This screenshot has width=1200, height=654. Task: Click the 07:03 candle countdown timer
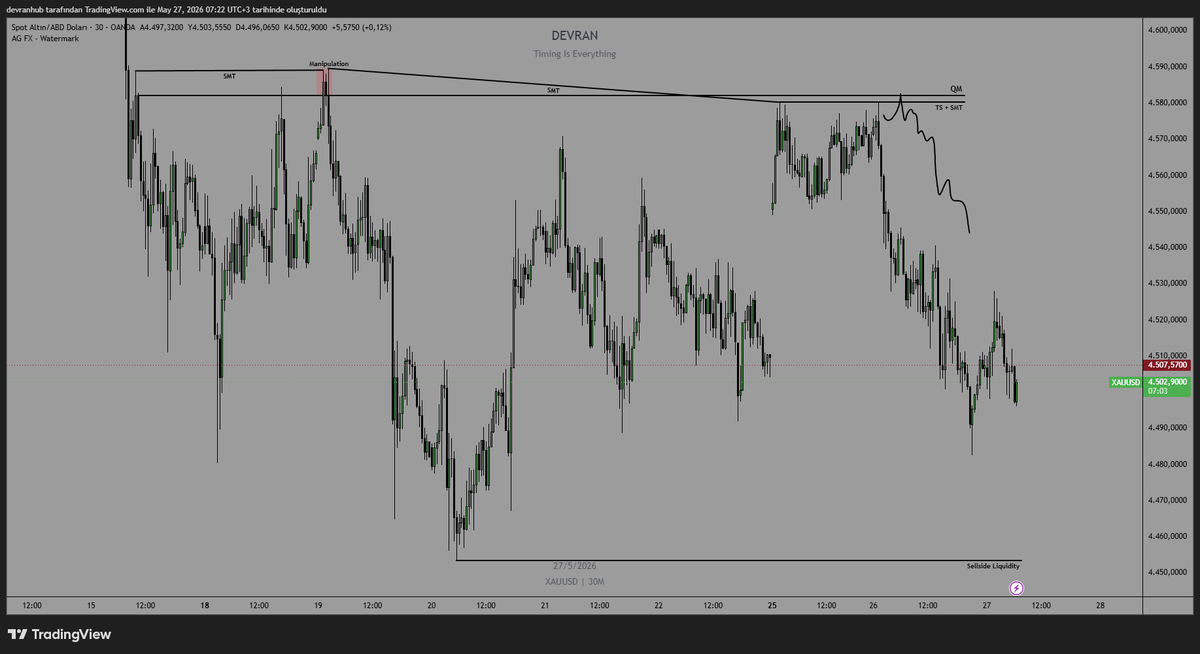pos(1158,392)
